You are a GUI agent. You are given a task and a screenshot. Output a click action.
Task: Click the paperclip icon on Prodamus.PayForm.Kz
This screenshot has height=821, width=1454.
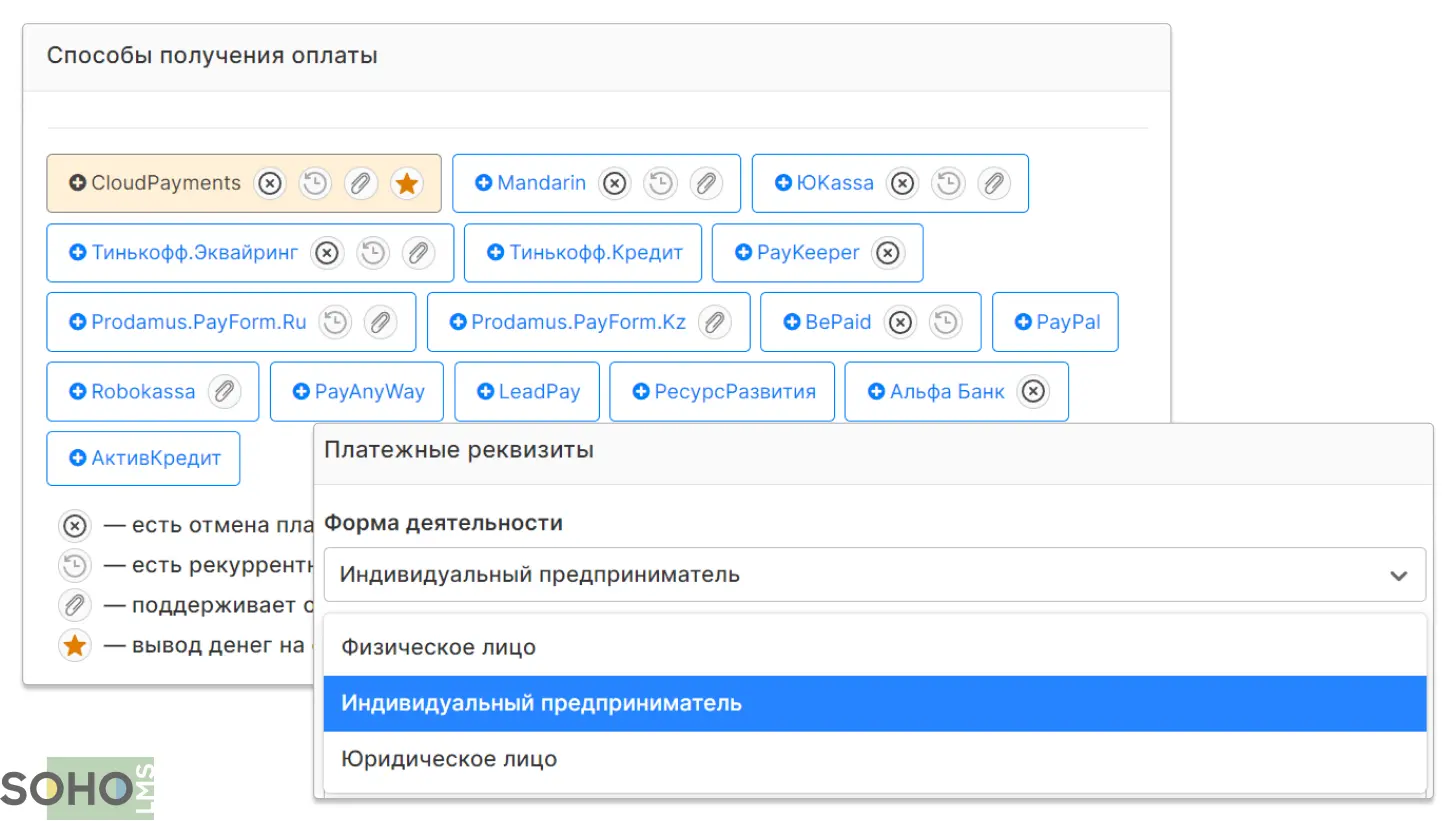[715, 322]
